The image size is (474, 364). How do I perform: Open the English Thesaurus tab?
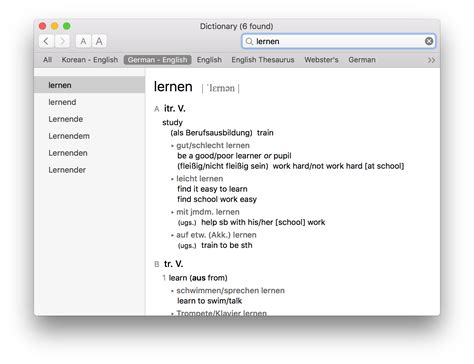click(x=263, y=60)
